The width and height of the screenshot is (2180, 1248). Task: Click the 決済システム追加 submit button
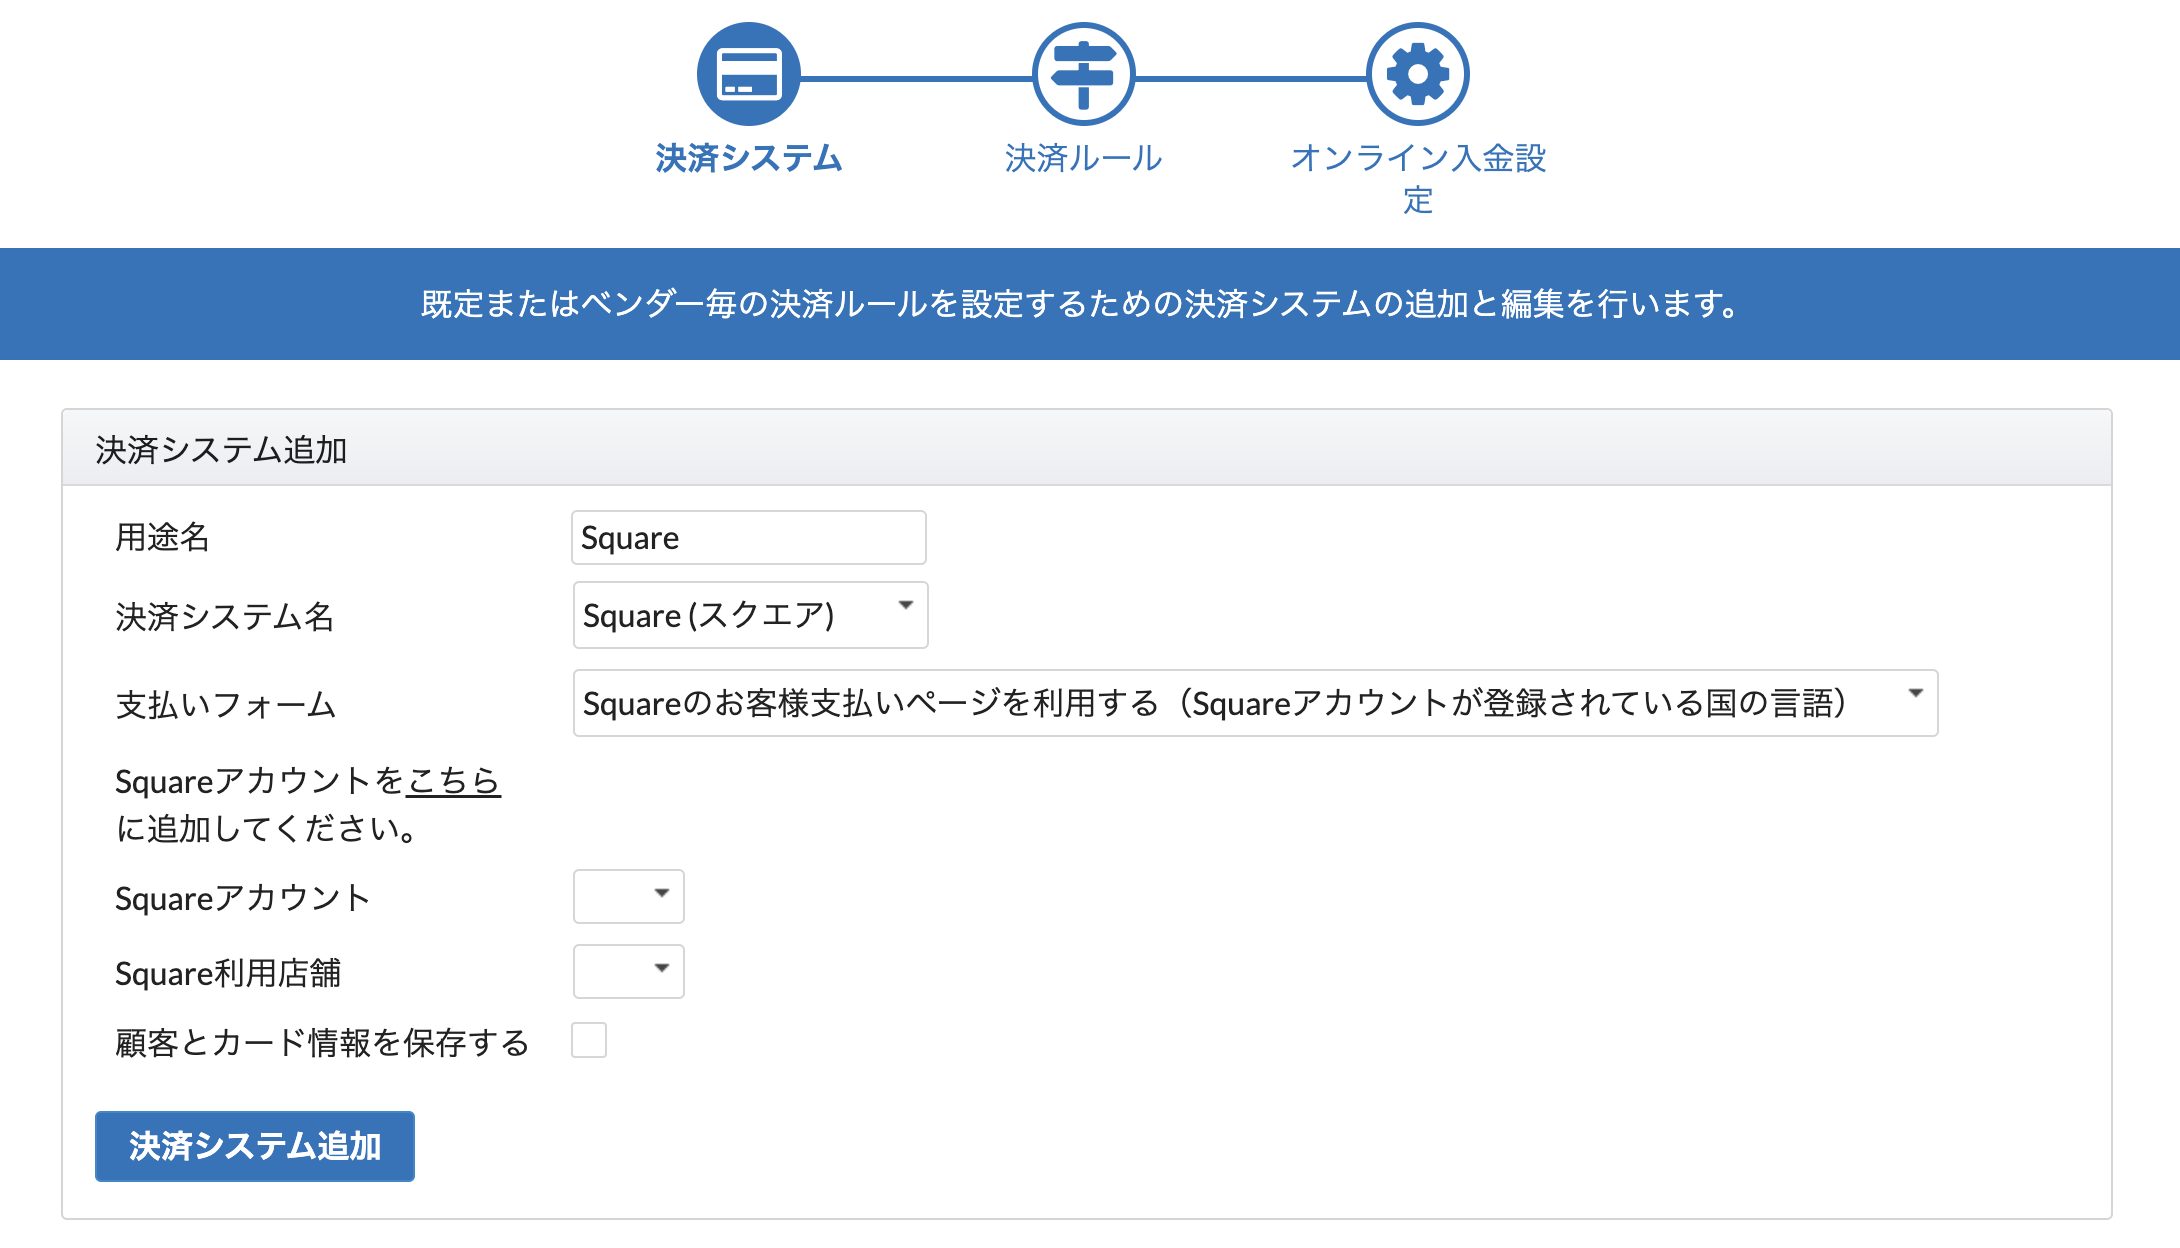point(255,1146)
